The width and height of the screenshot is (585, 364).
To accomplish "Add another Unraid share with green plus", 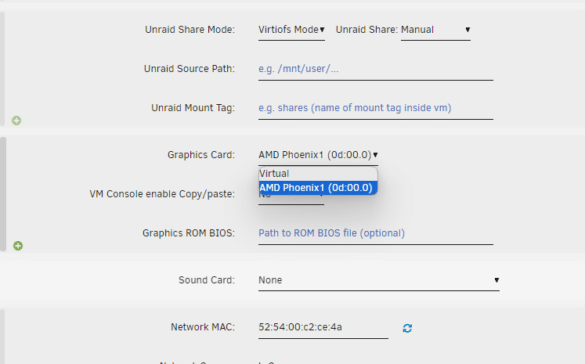I will pos(16,120).
